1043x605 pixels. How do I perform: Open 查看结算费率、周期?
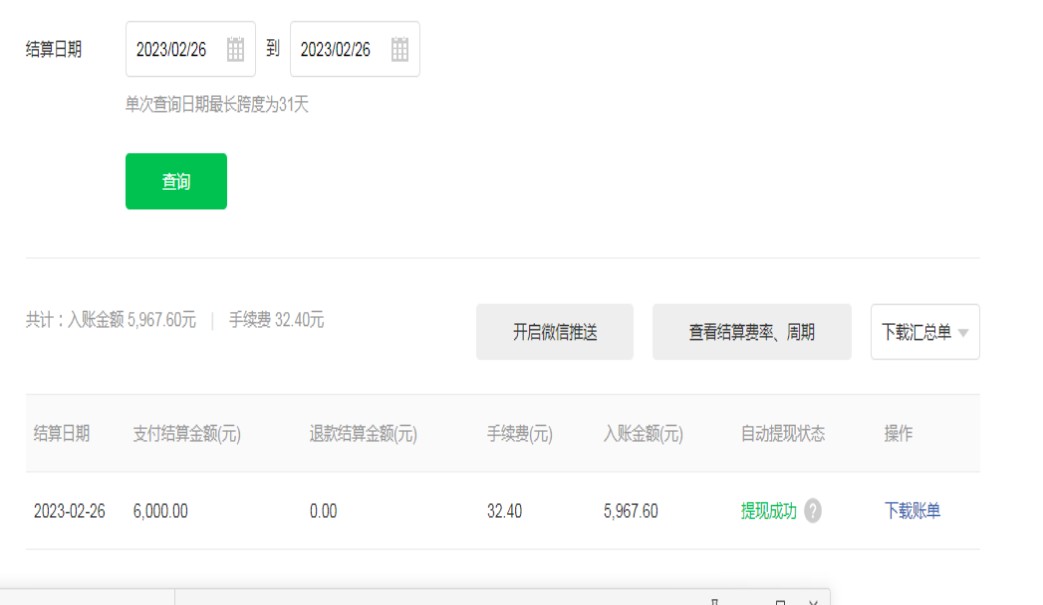tap(751, 332)
